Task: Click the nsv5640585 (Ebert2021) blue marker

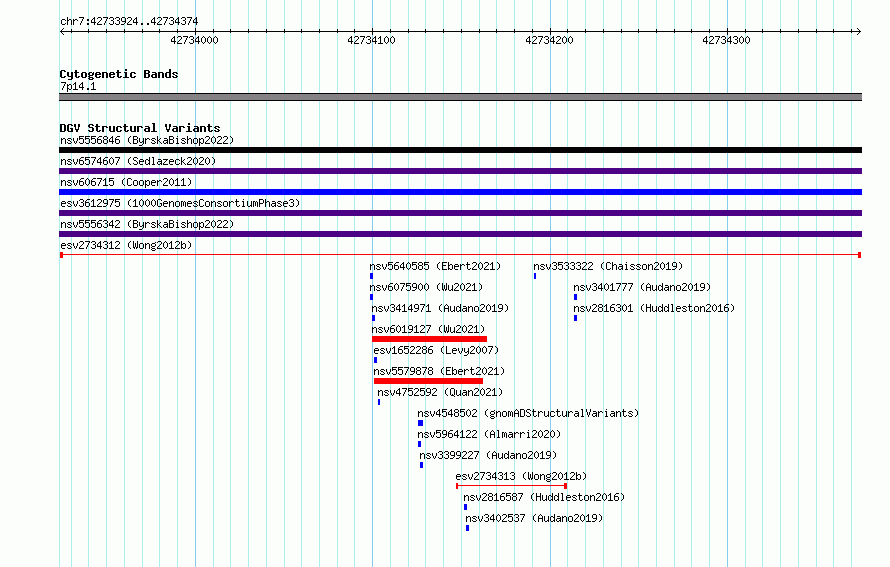Action: pyautogui.click(x=372, y=276)
